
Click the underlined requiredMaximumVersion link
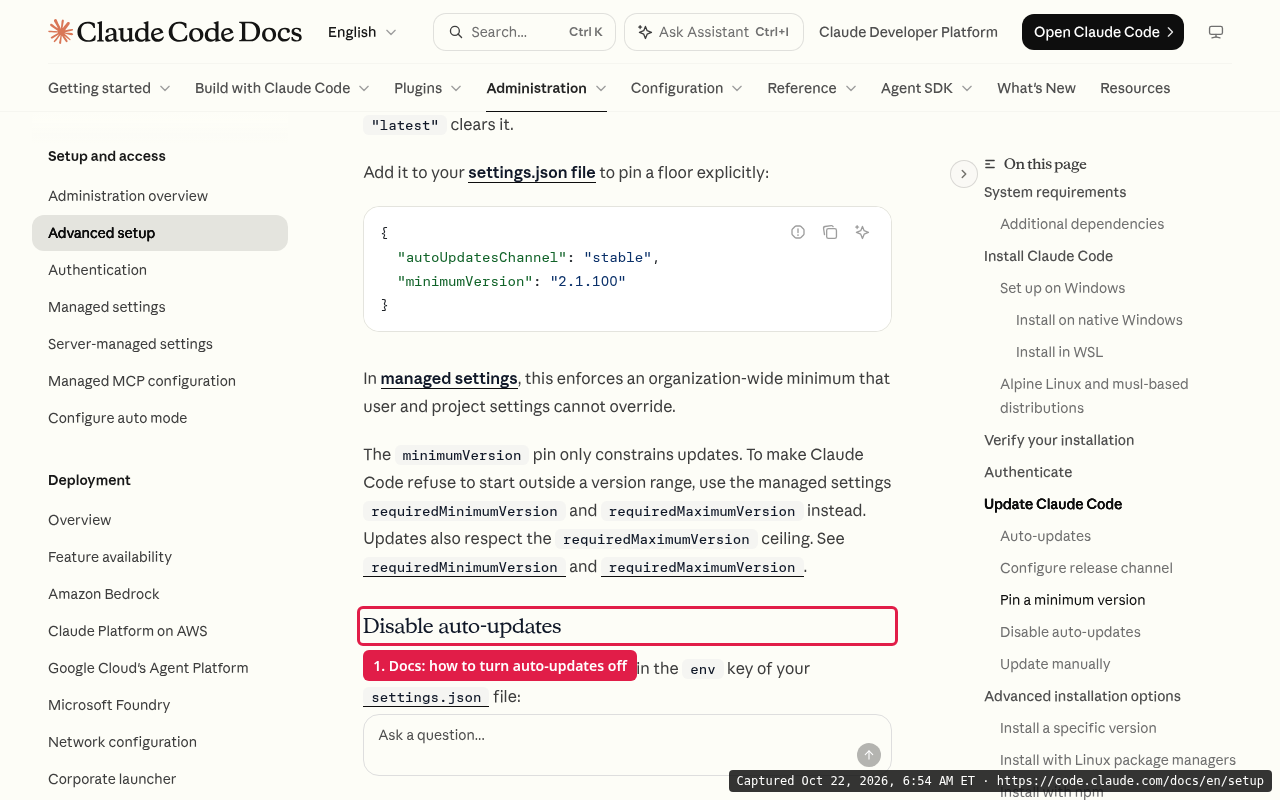[x=702, y=567]
